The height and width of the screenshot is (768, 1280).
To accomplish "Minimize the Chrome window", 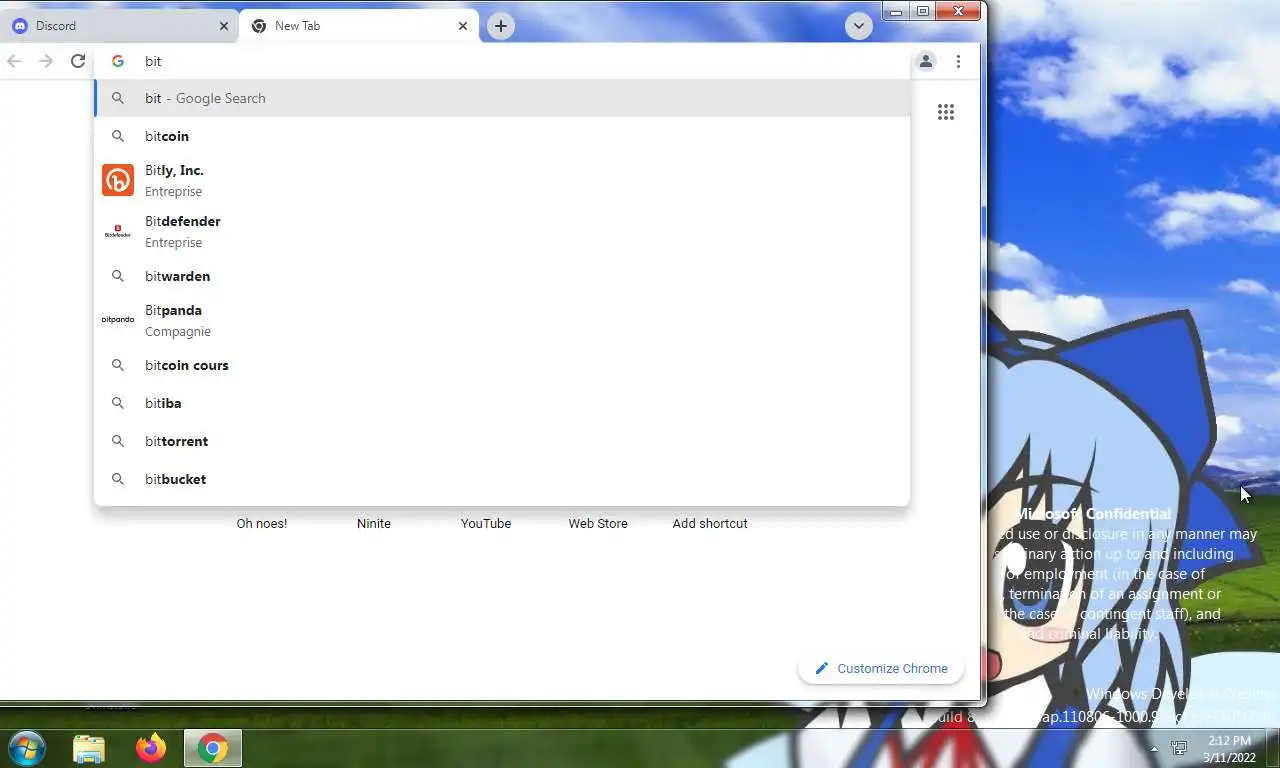I will coord(896,11).
